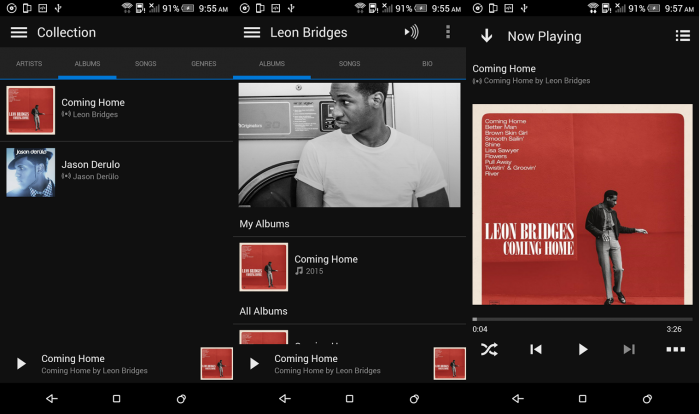Viewport: 700px width, 414px height.
Task: Tap mini player album thumbnail on Collection screen
Action: click(x=216, y=363)
